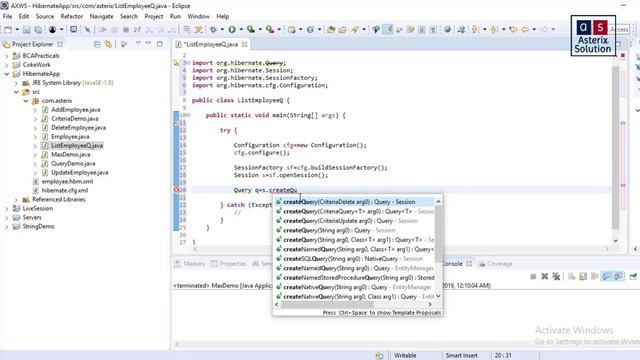
Task: Minimize the Project Explorer panel
Action: (x=149, y=43)
